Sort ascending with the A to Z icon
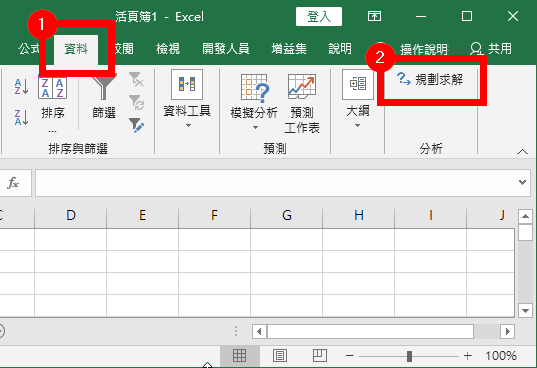The width and height of the screenshot is (537, 368). [x=21, y=86]
